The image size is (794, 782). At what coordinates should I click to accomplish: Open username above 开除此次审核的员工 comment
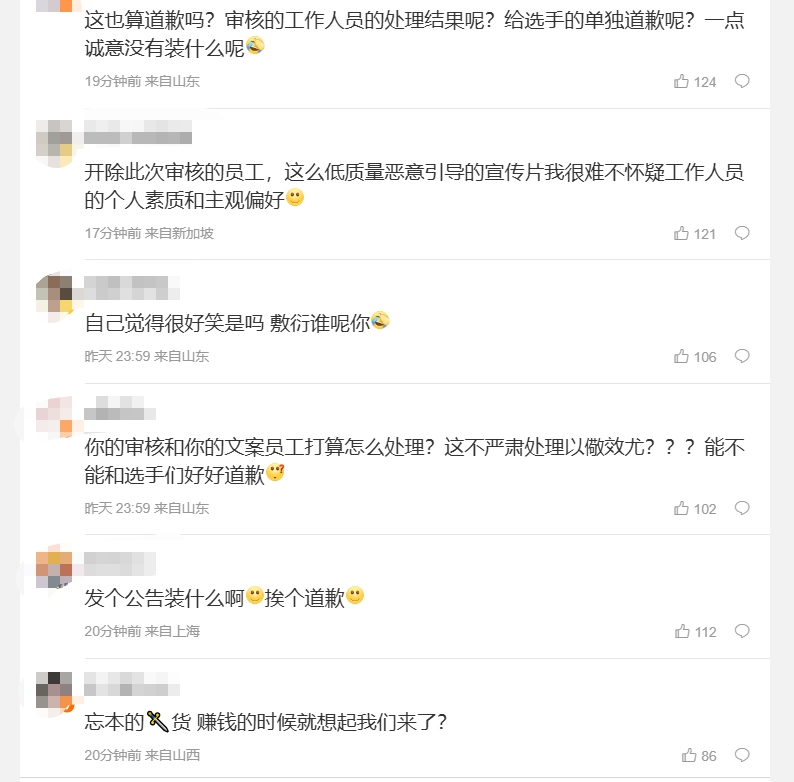coord(137,137)
